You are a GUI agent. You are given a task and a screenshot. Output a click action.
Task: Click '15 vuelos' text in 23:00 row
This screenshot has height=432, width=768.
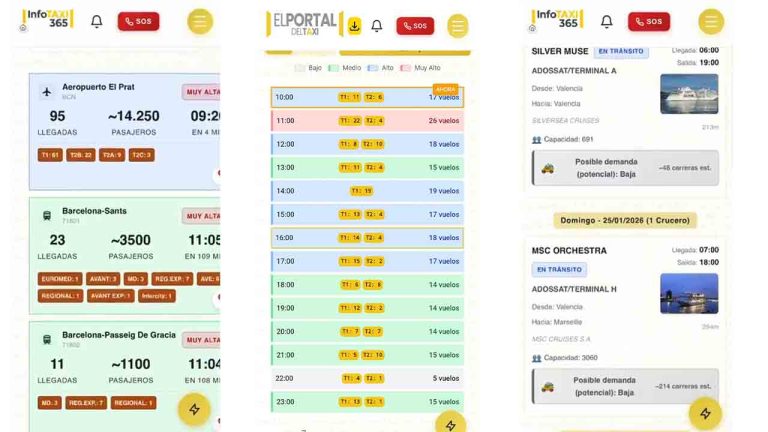(x=444, y=402)
